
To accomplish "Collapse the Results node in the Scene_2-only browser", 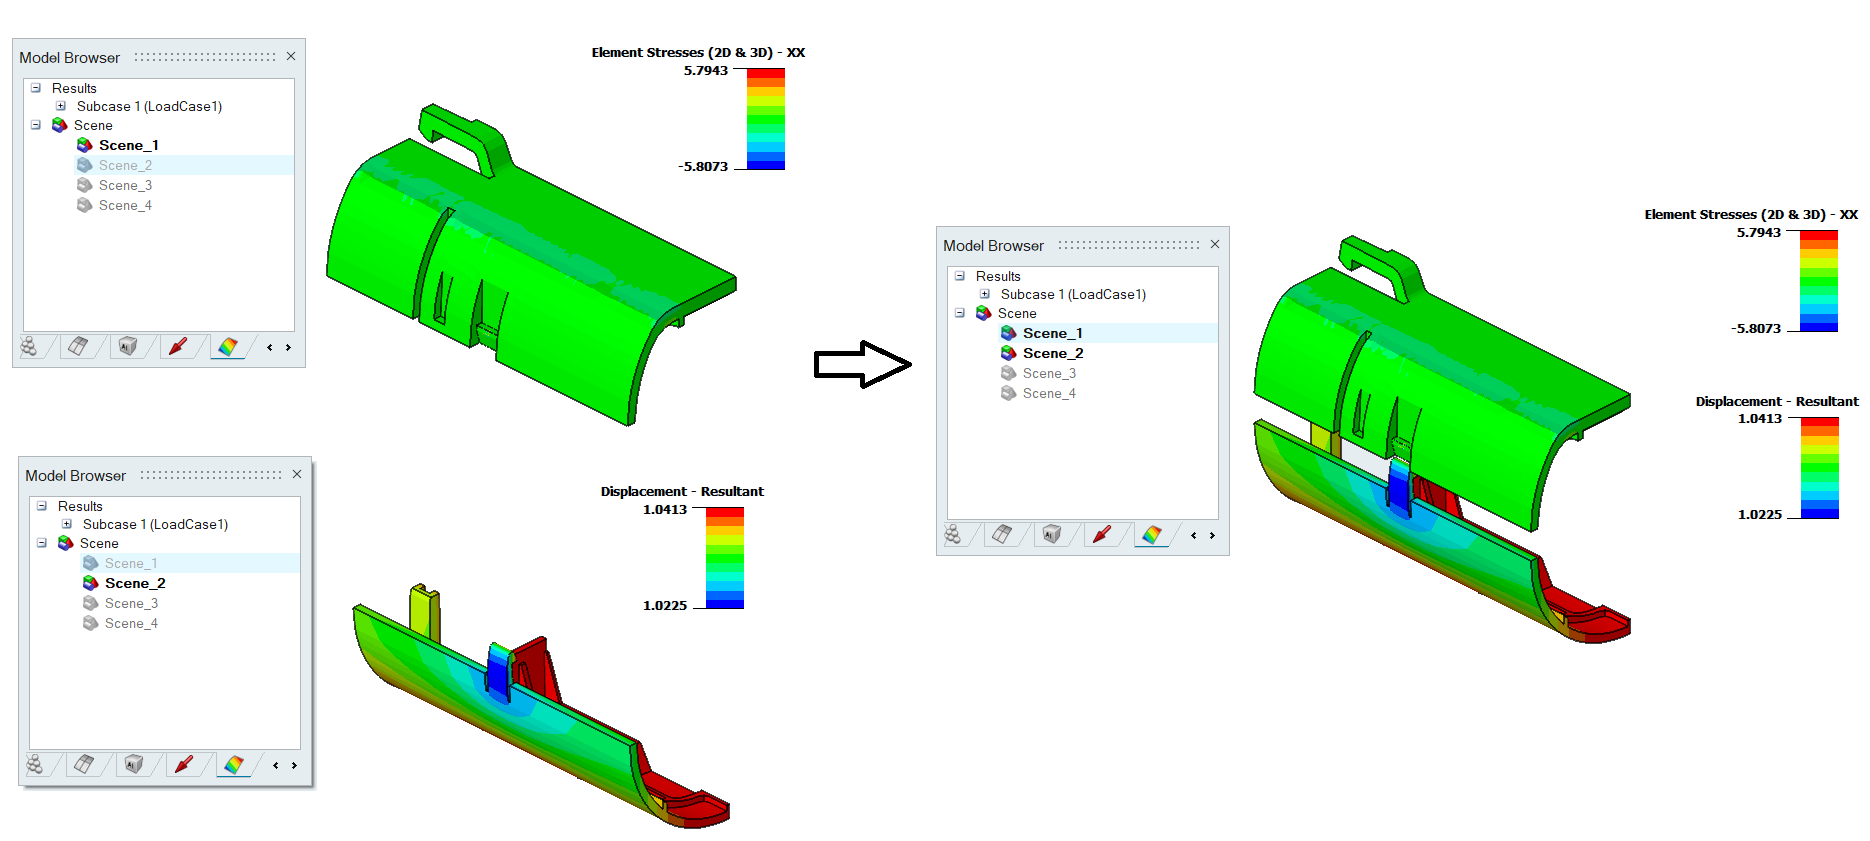I will (42, 506).
